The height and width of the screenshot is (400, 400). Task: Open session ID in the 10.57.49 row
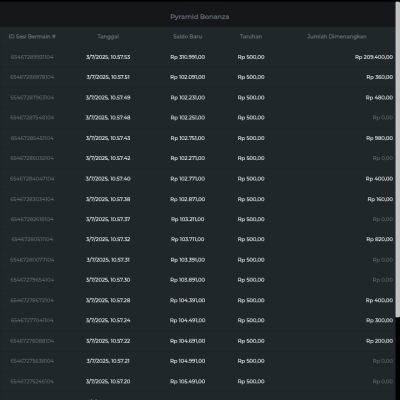pos(32,98)
